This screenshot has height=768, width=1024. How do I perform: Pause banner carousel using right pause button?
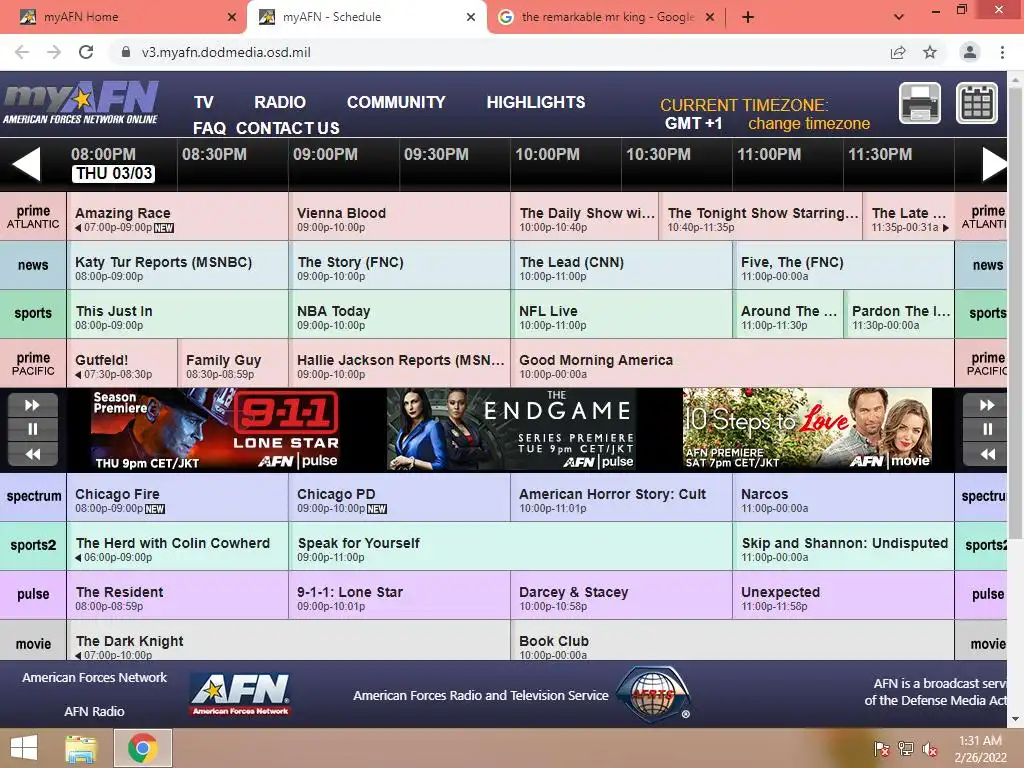click(985, 429)
